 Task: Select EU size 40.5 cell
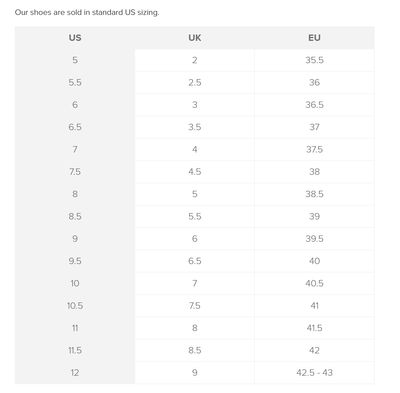(x=314, y=283)
